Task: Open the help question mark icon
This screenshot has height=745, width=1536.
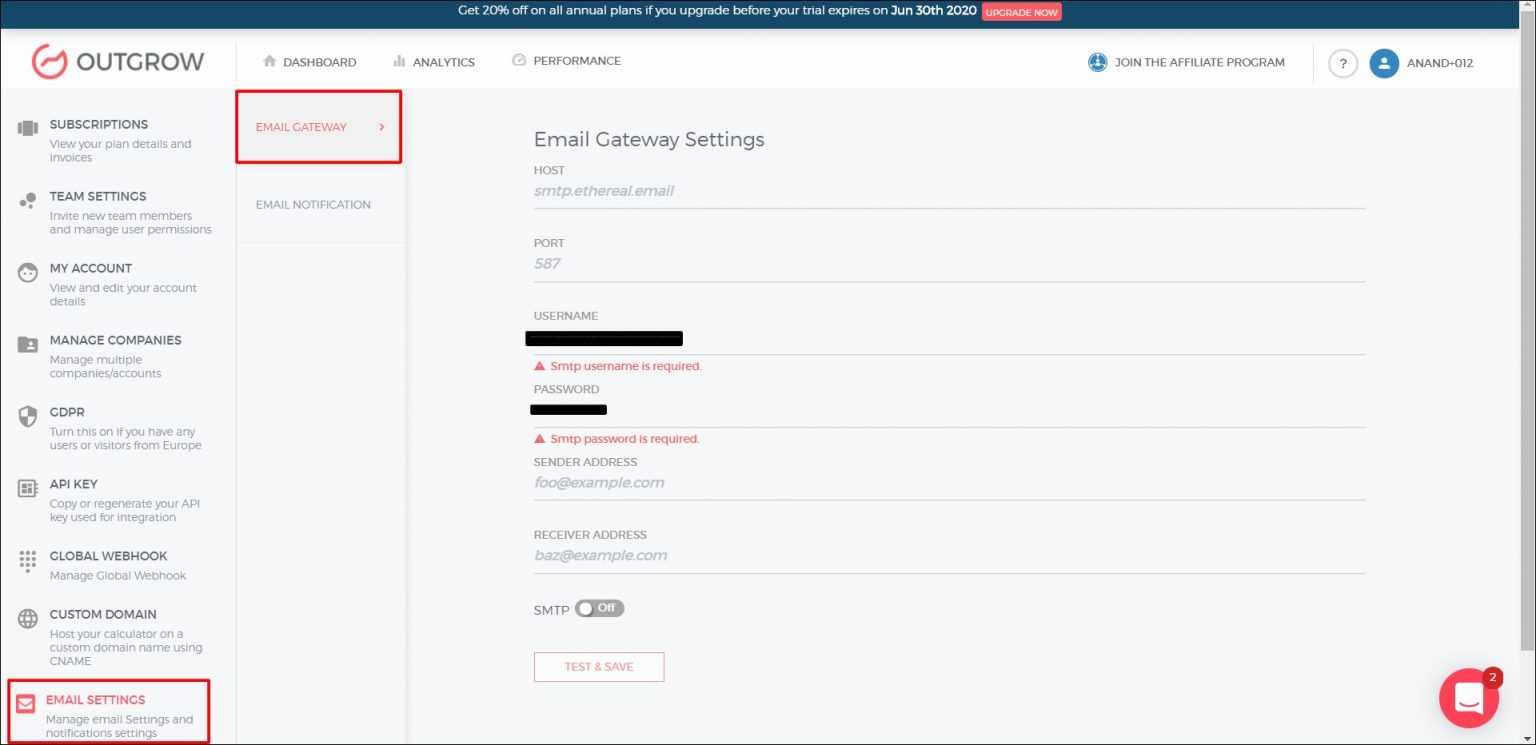Action: tap(1342, 63)
